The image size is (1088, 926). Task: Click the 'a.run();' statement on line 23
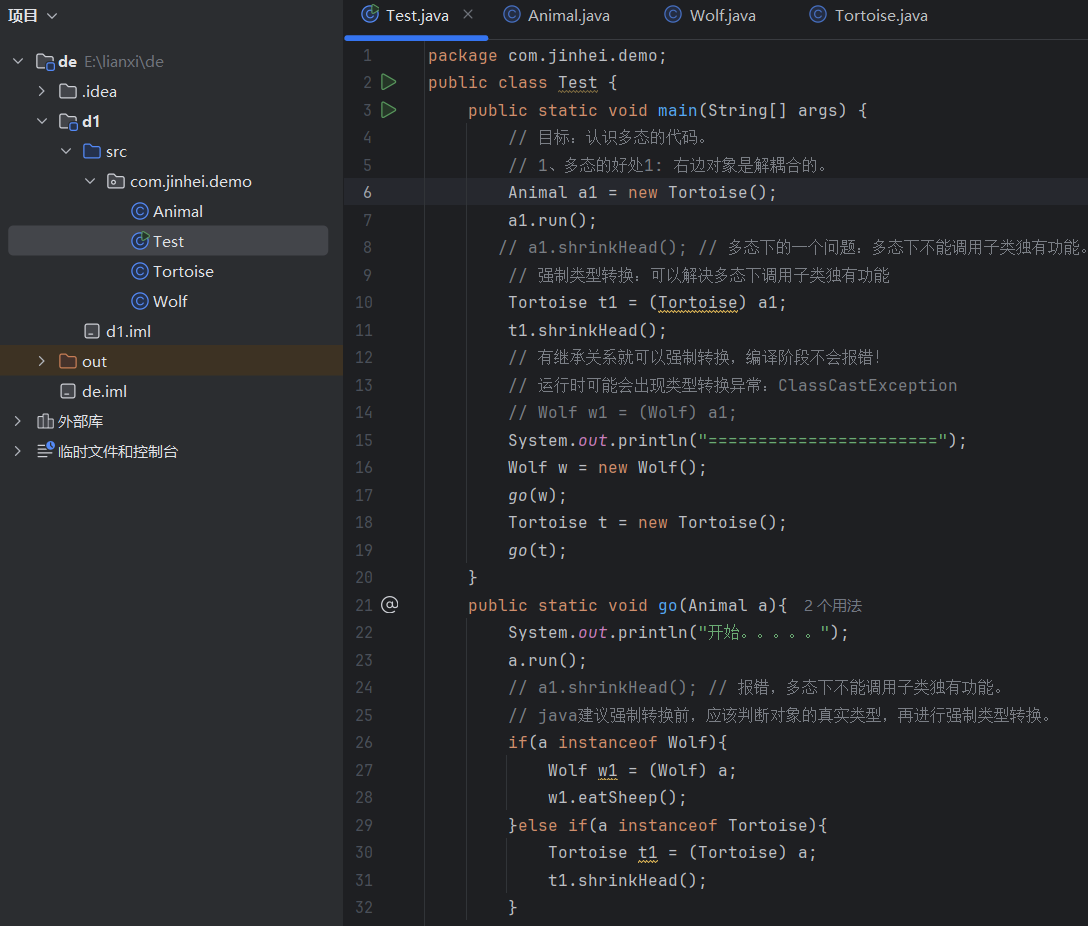coord(547,660)
